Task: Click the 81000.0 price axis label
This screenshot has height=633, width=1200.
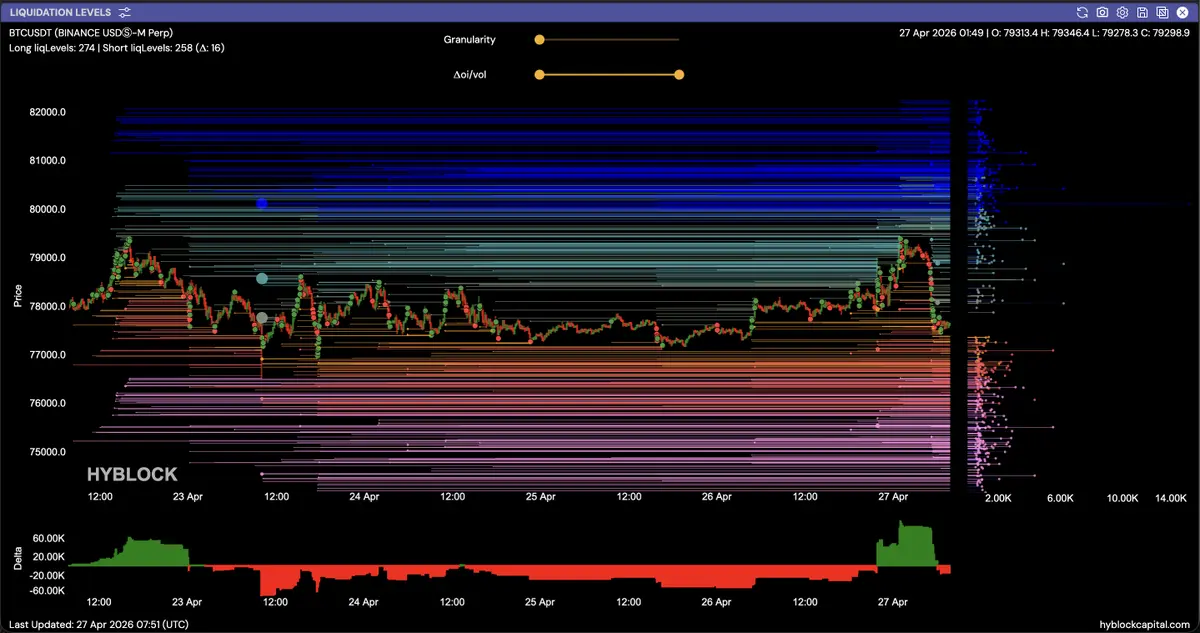Action: coord(47,160)
